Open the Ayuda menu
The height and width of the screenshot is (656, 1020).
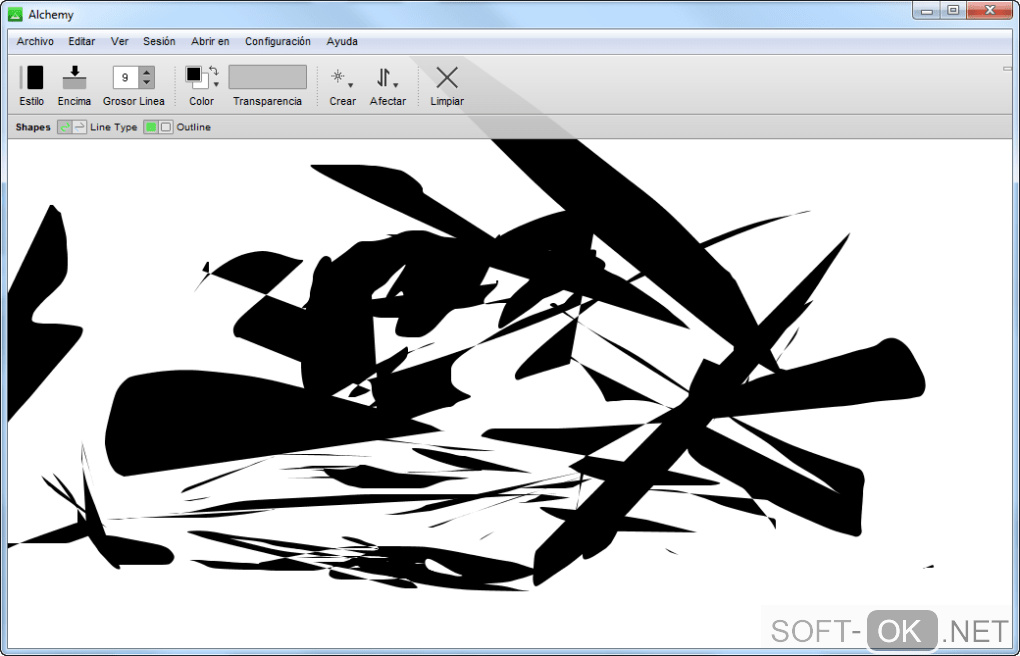[x=342, y=41]
